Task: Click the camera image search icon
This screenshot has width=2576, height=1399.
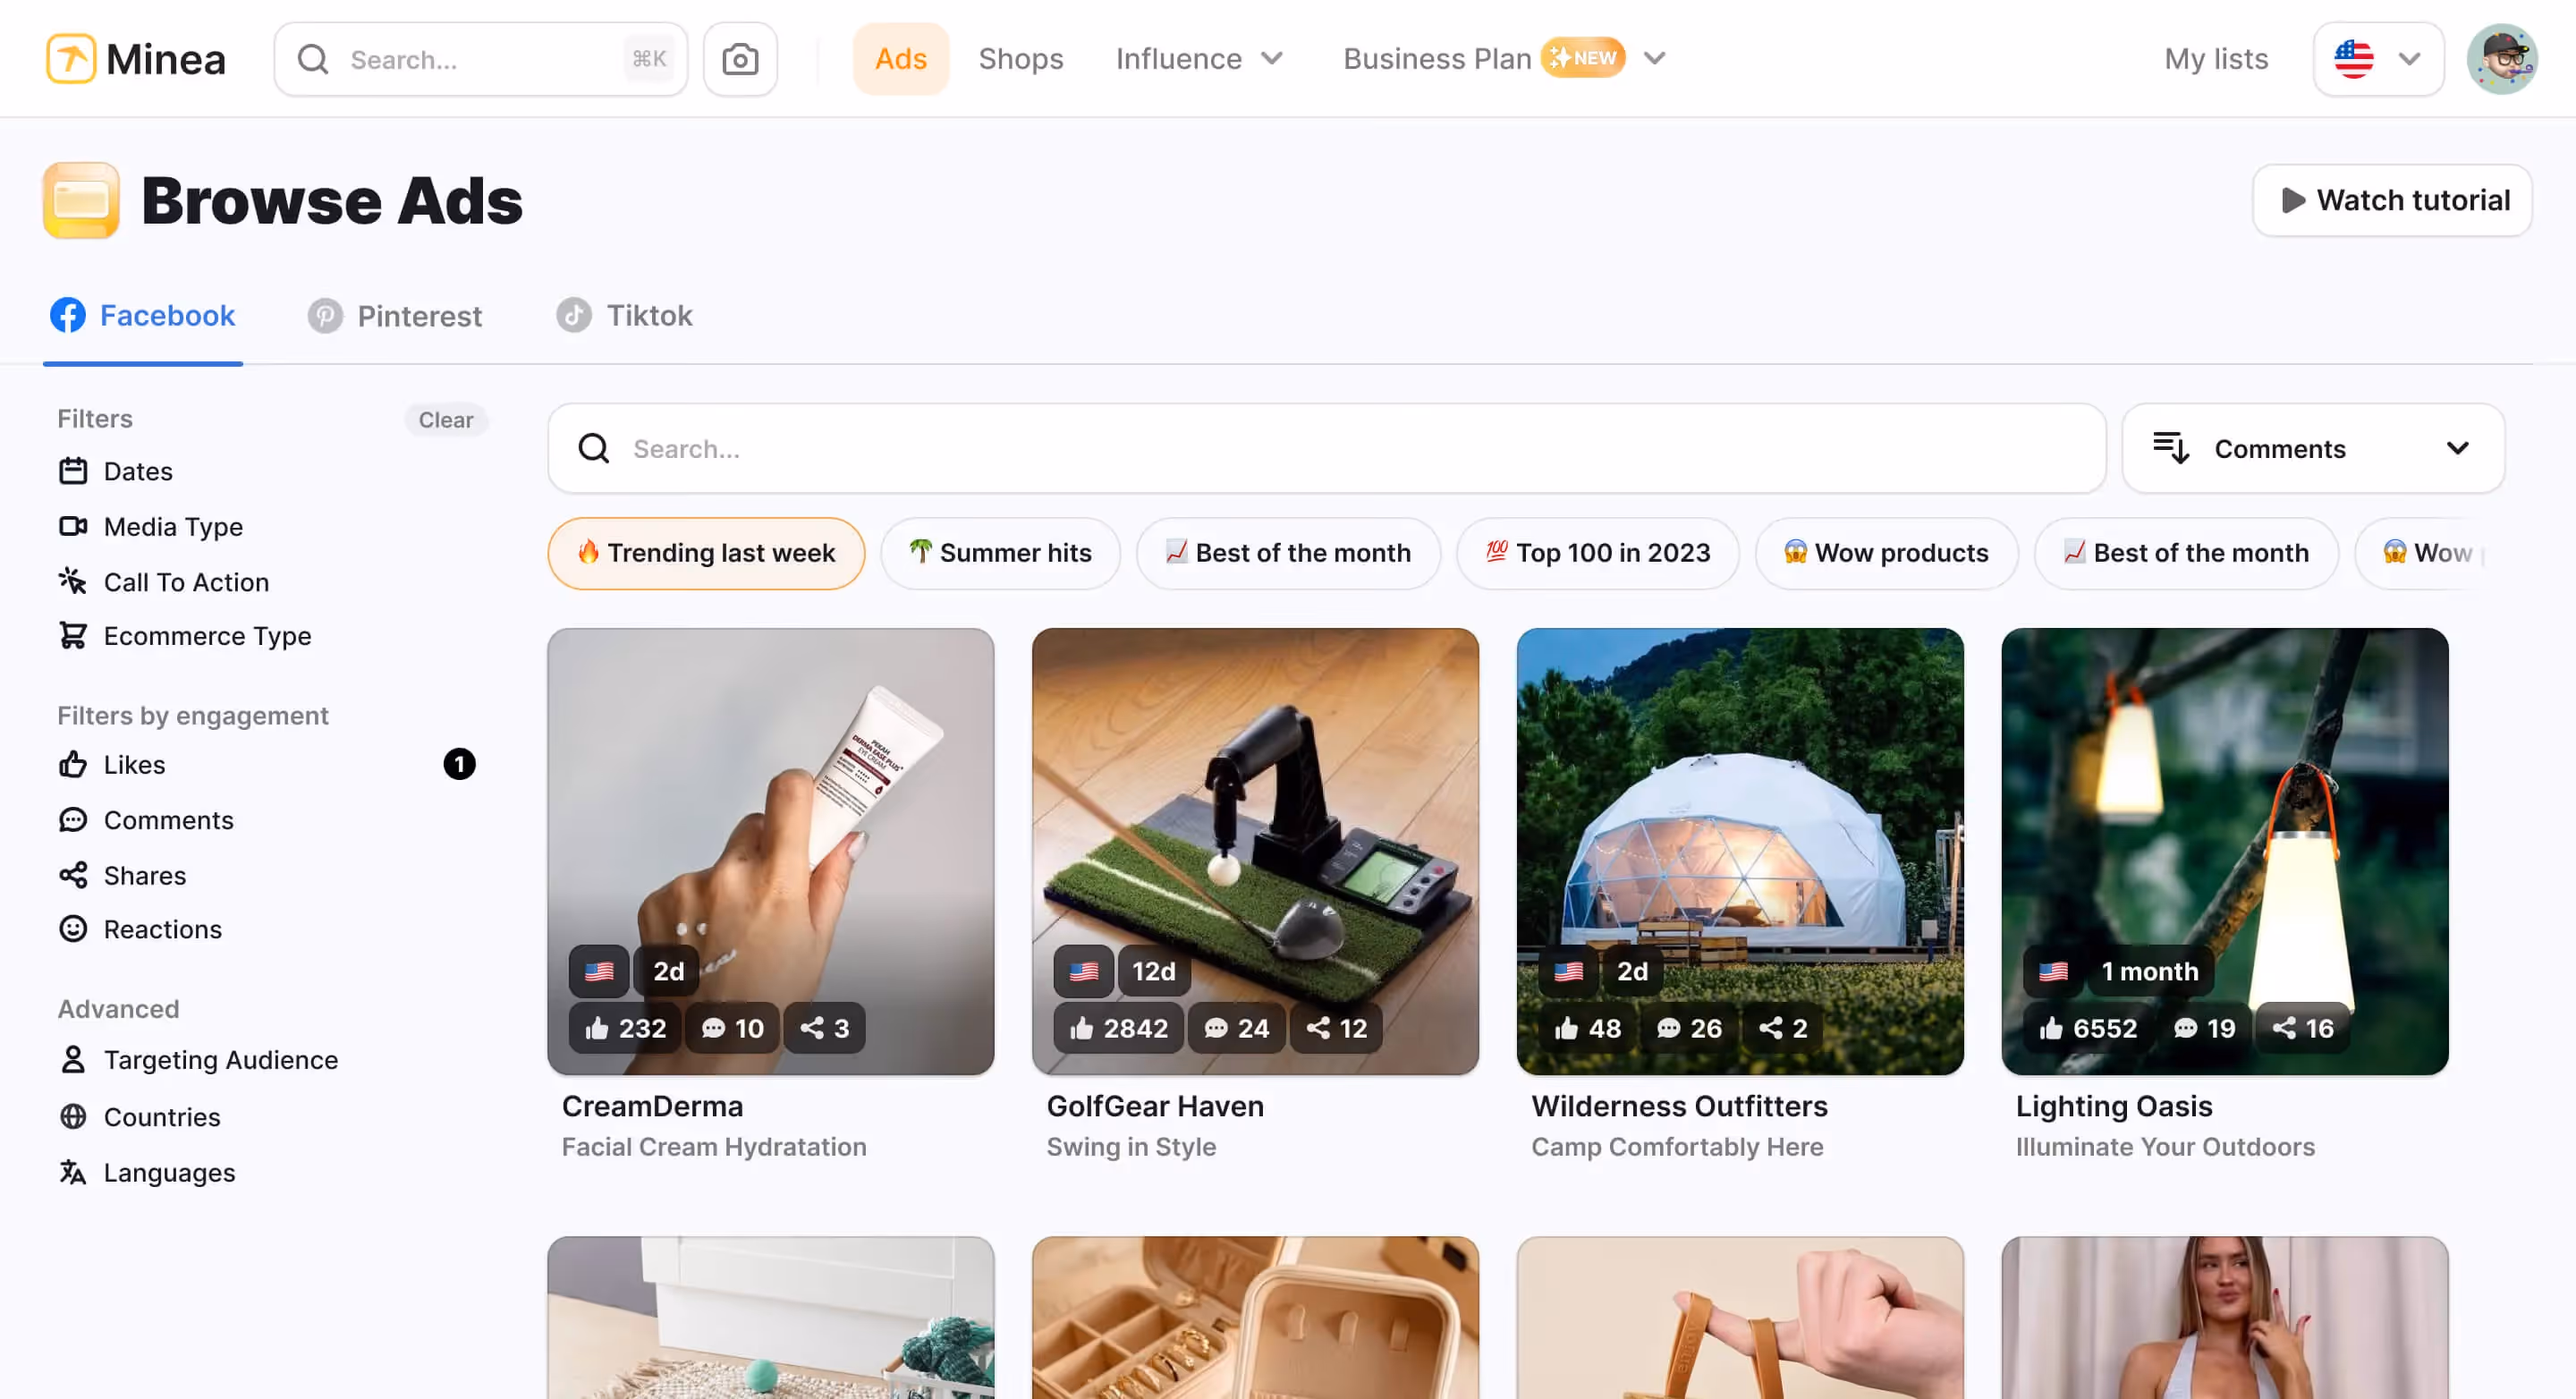Action: tap(740, 59)
